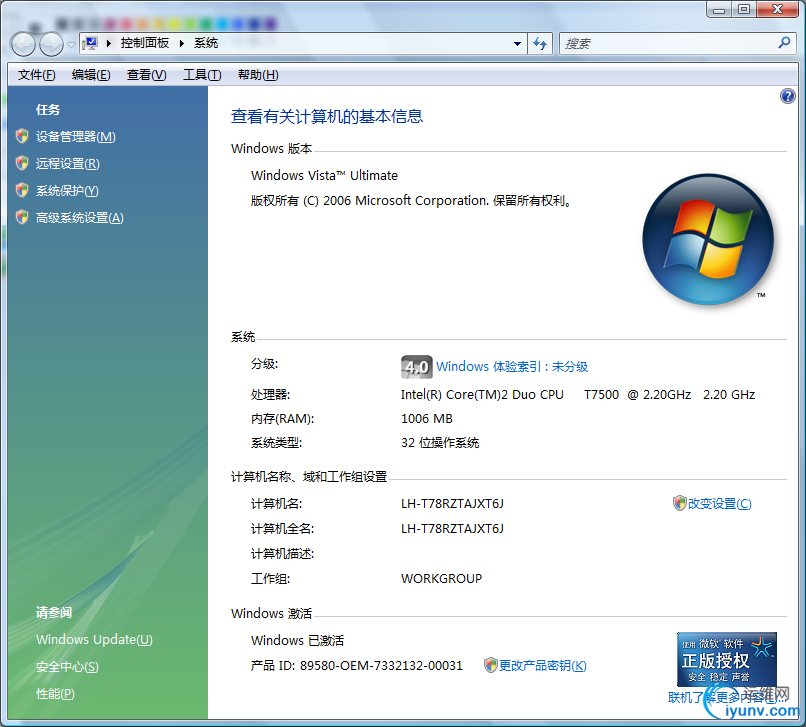Image resolution: width=806 pixels, height=727 pixels.
Task: Focus the 搜索 search field
Action: 668,44
